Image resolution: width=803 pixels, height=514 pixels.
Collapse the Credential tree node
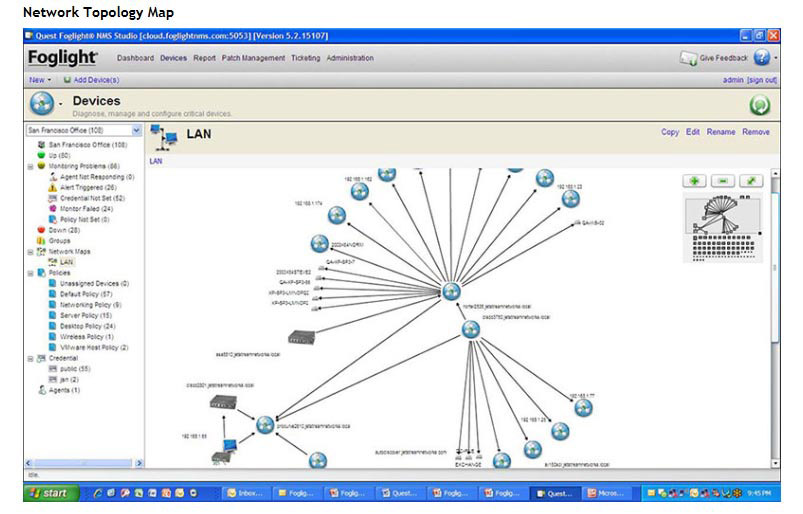point(30,359)
